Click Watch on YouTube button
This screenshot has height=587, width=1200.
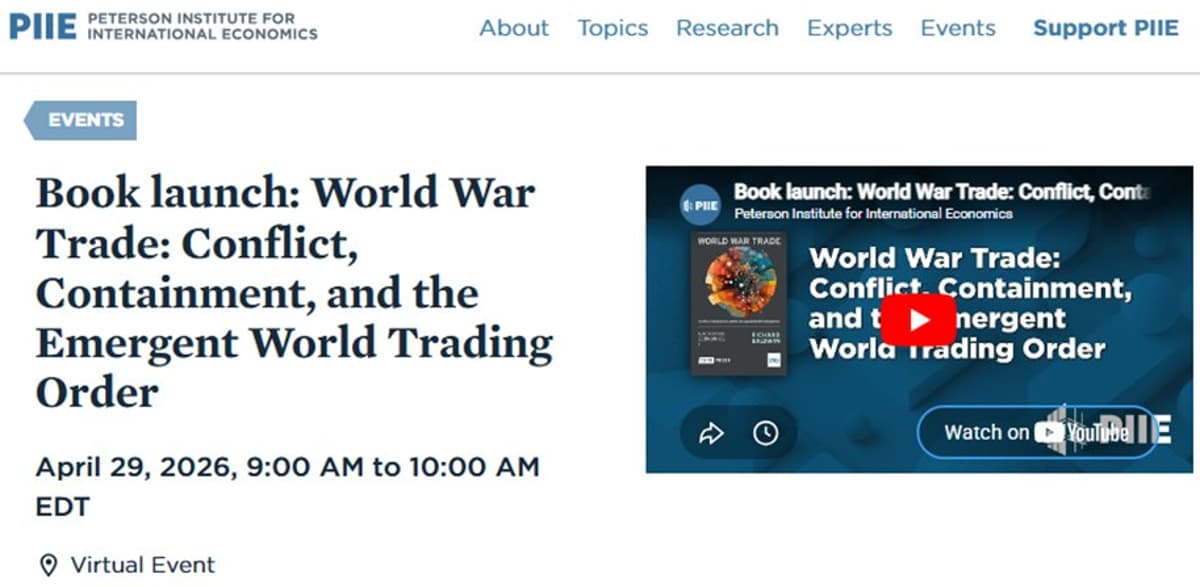pos(1036,432)
